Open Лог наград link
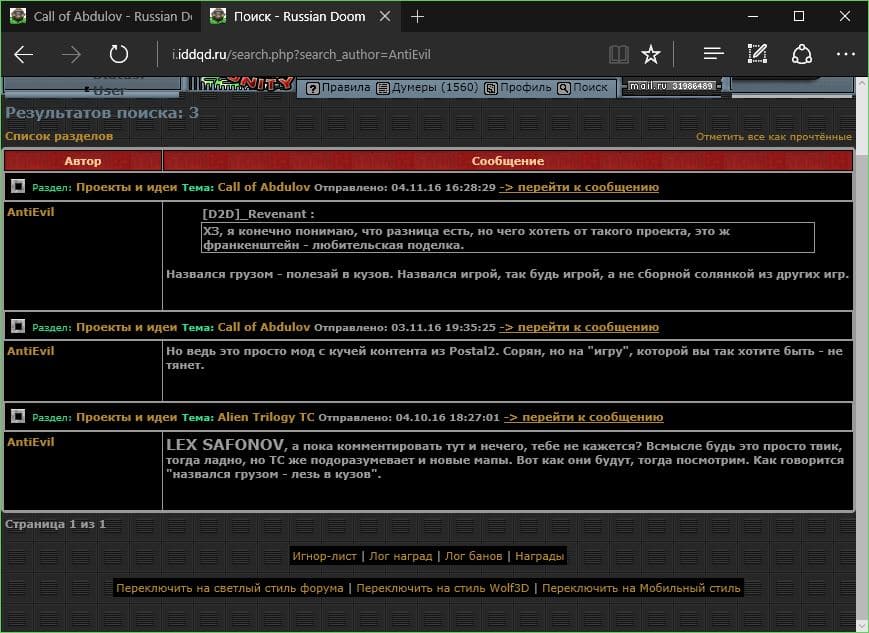Image resolution: width=869 pixels, height=633 pixels. click(x=401, y=556)
